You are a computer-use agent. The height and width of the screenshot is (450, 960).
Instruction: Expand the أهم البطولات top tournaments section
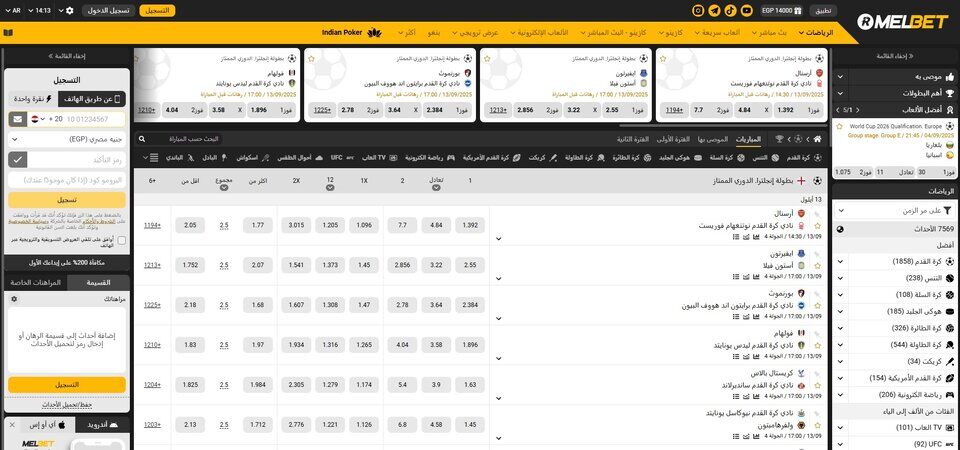pos(896,94)
